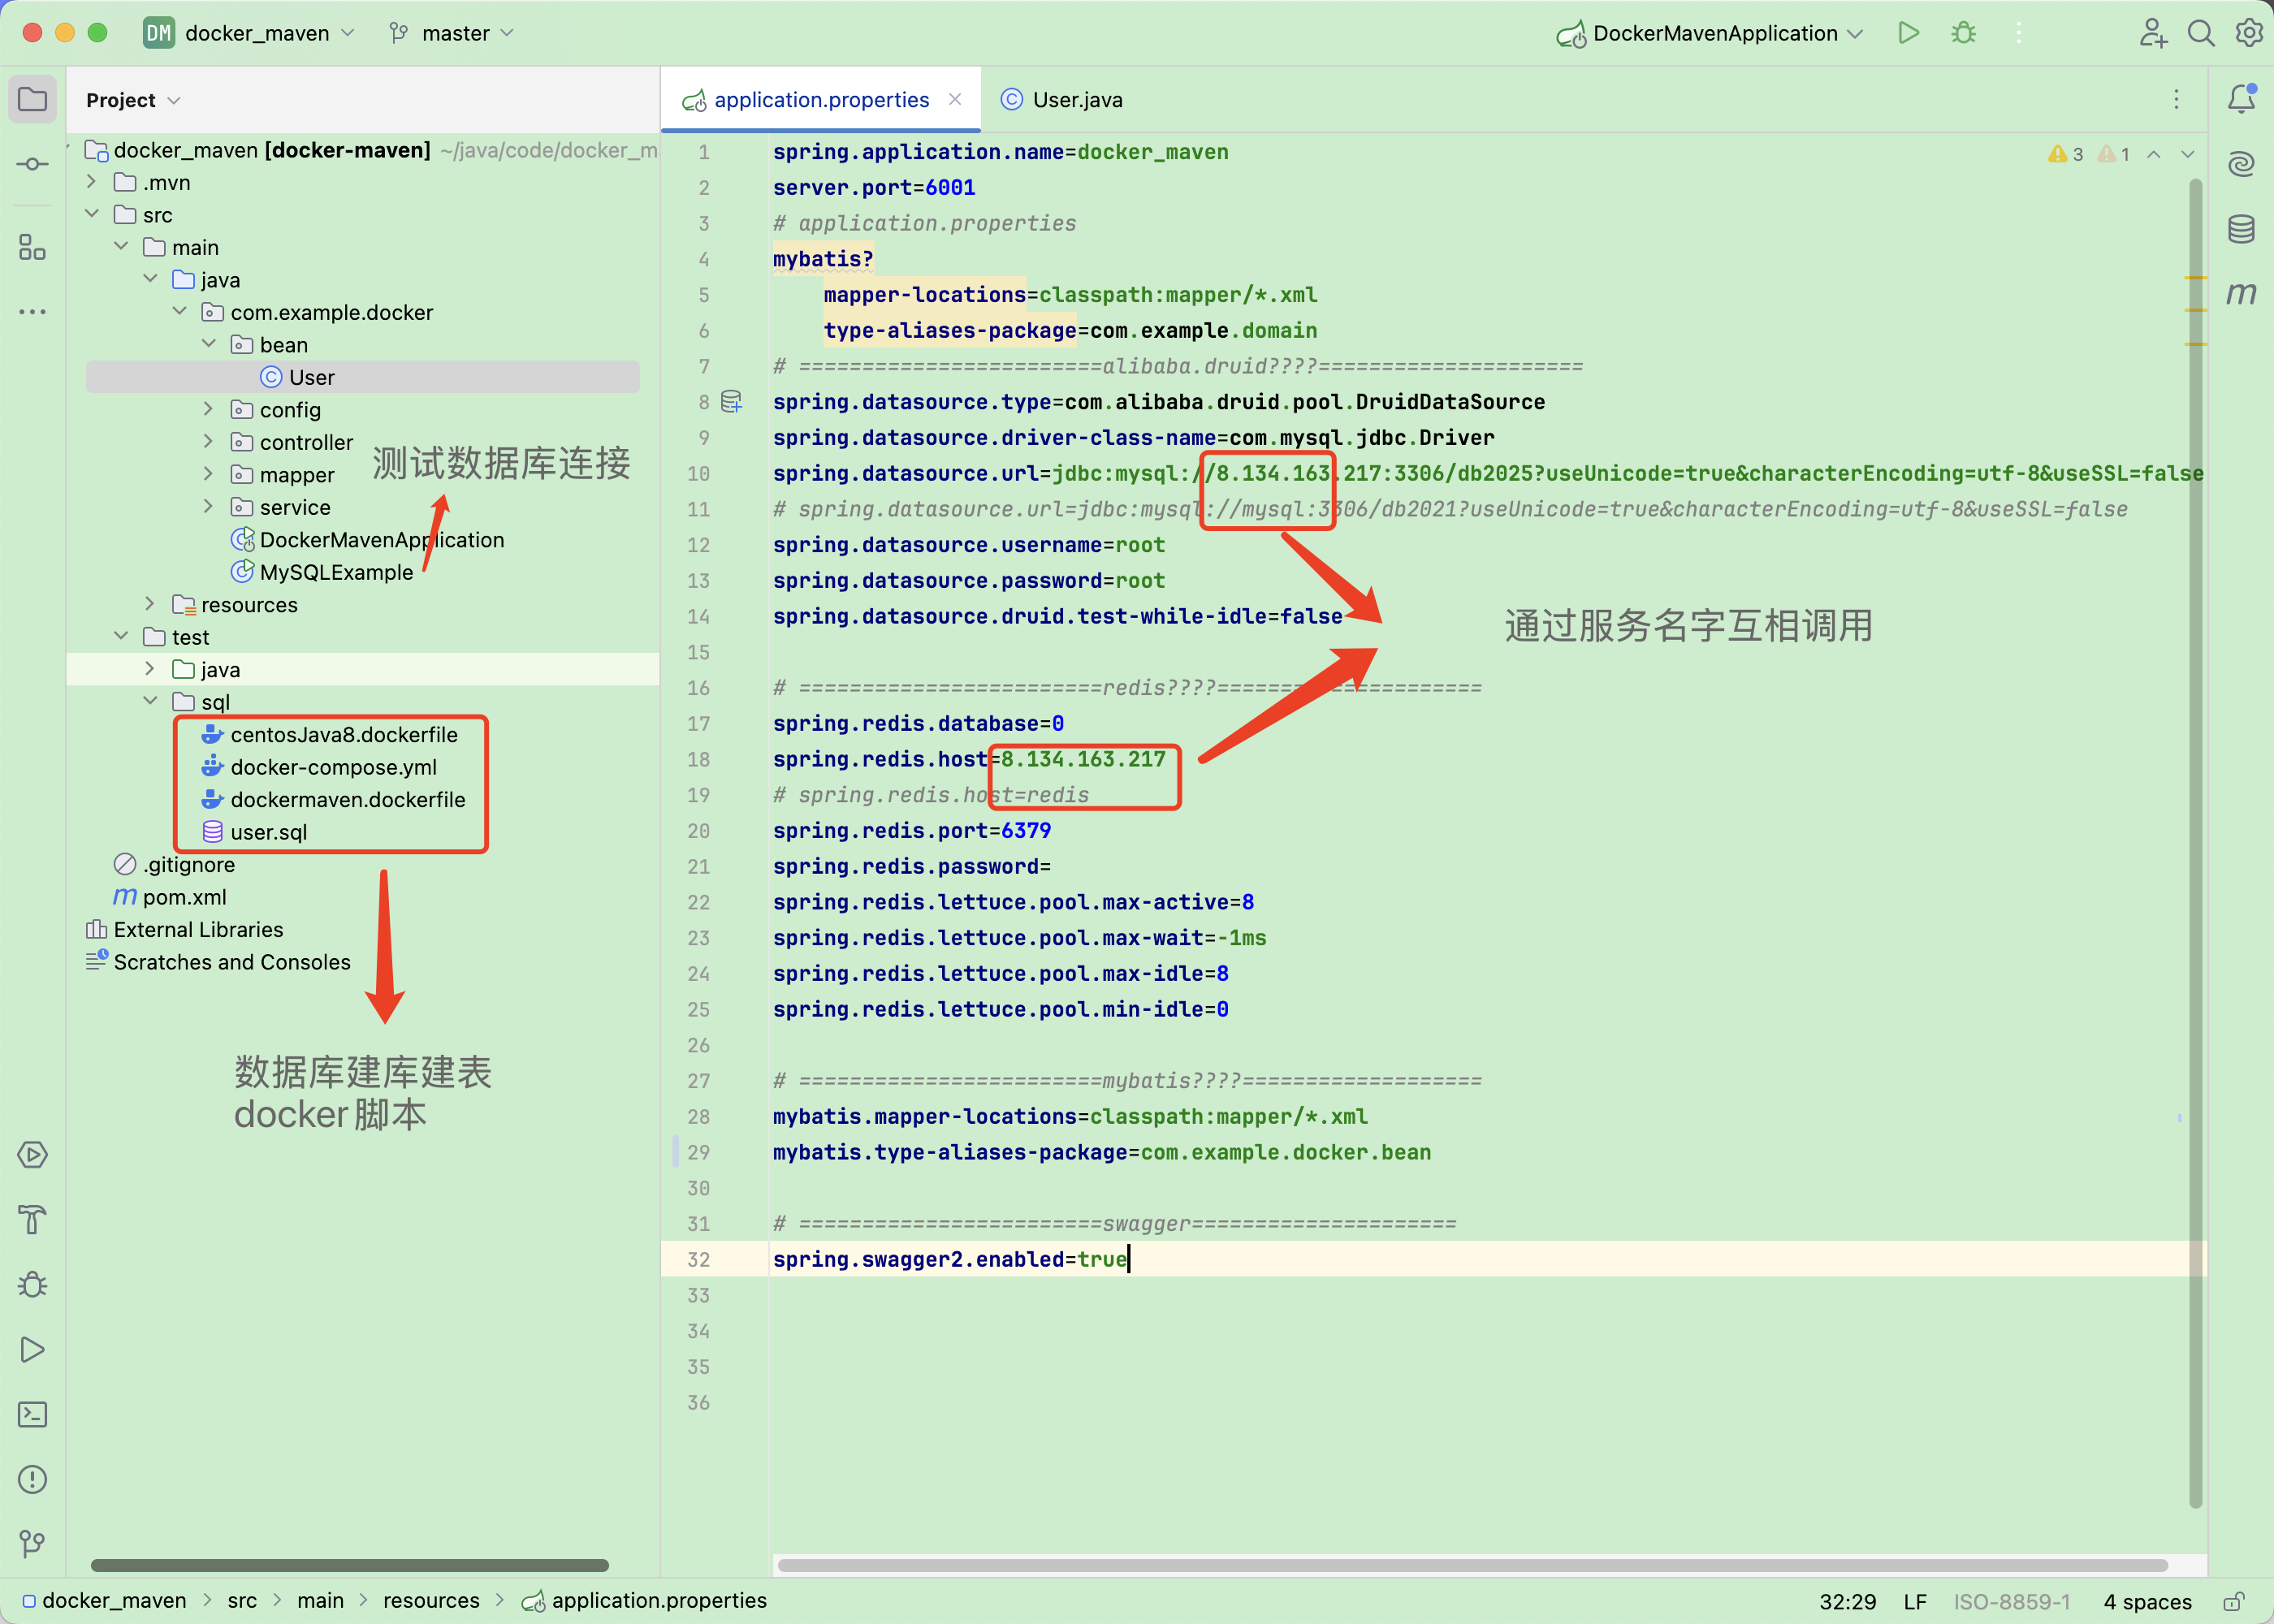Toggle read-only lock icon in status bar
The image size is (2274, 1624).
pyautogui.click(x=2234, y=1601)
